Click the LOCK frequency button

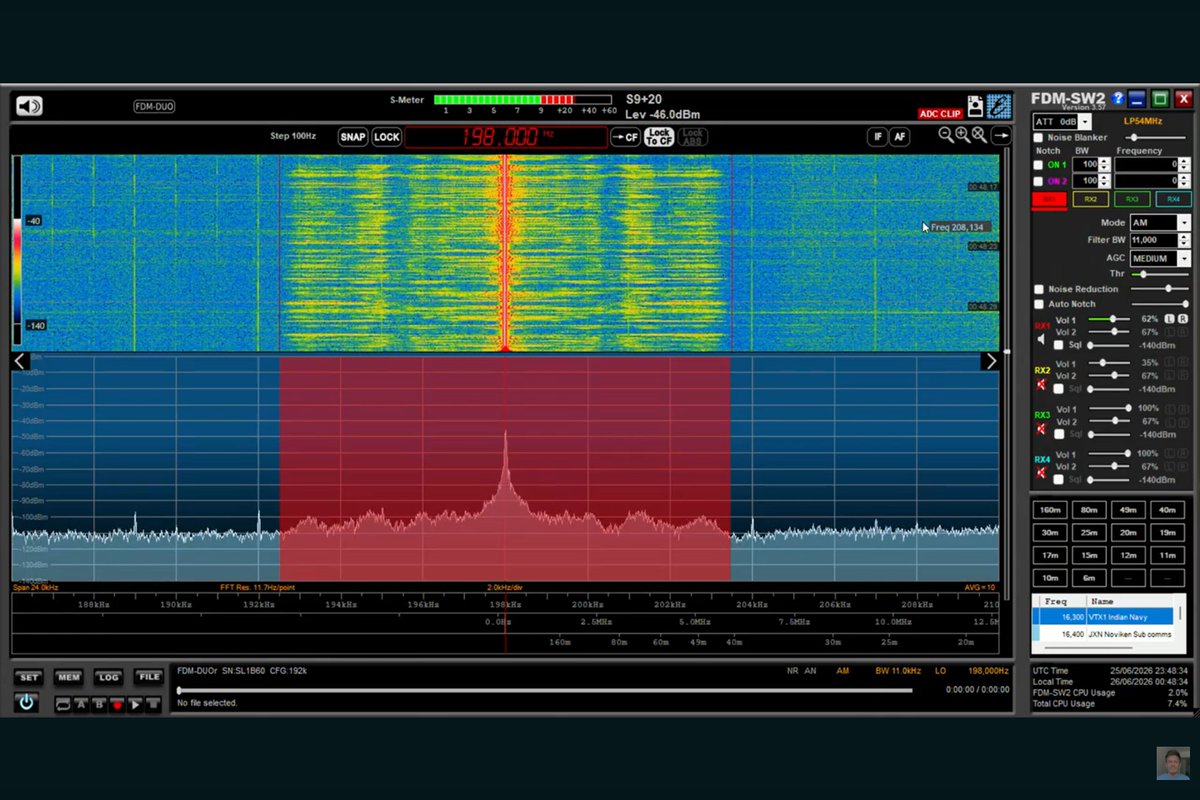point(387,137)
